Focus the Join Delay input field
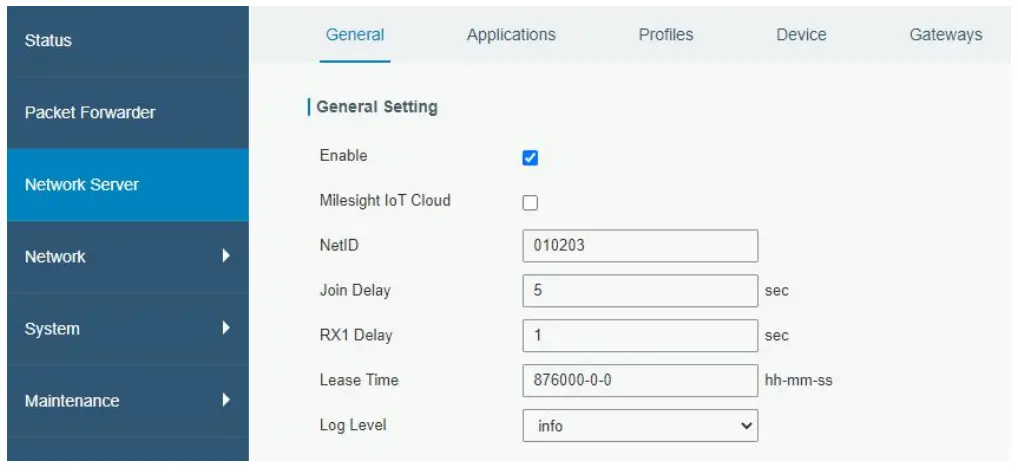The image size is (1018, 472). click(640, 291)
